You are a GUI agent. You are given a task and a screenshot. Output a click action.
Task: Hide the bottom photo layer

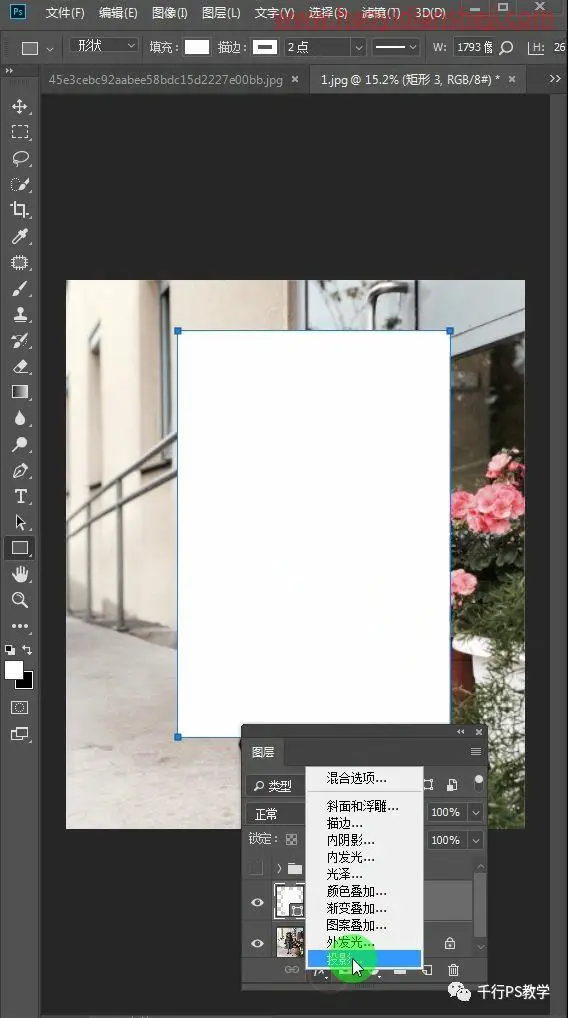point(257,943)
